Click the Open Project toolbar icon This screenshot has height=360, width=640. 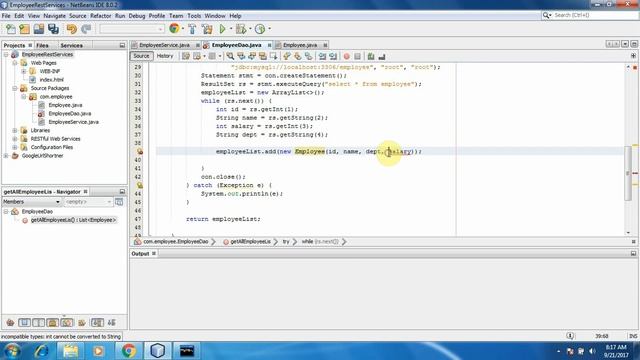[x=39, y=29]
